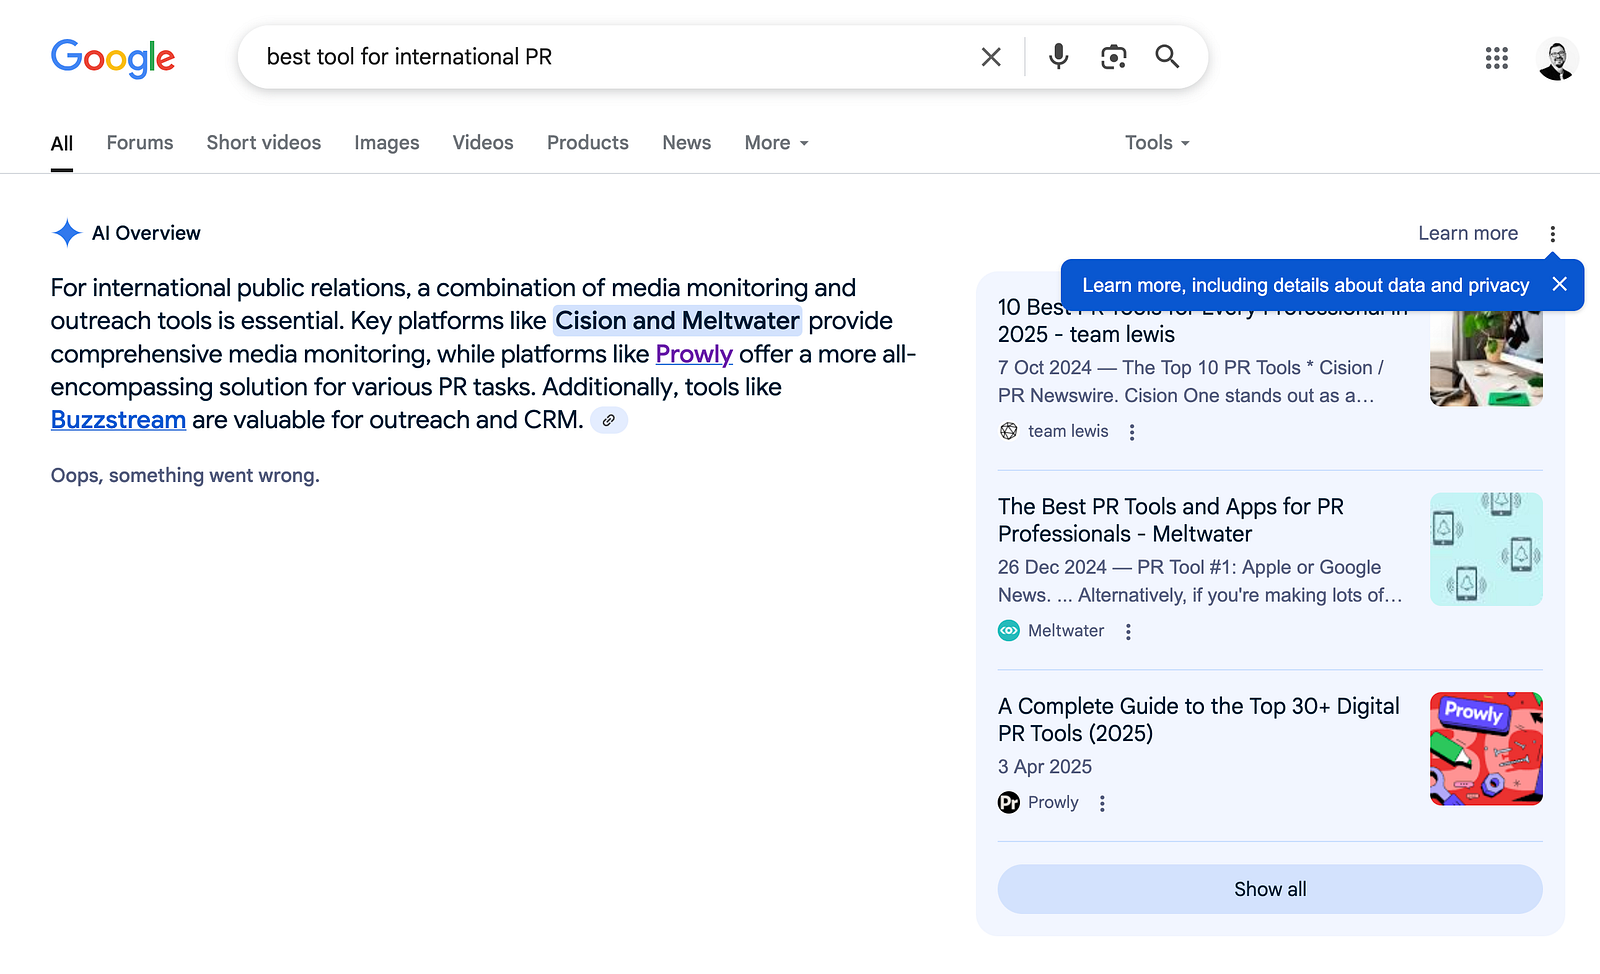Click the Show all sources button
This screenshot has width=1600, height=974.
[1270, 889]
